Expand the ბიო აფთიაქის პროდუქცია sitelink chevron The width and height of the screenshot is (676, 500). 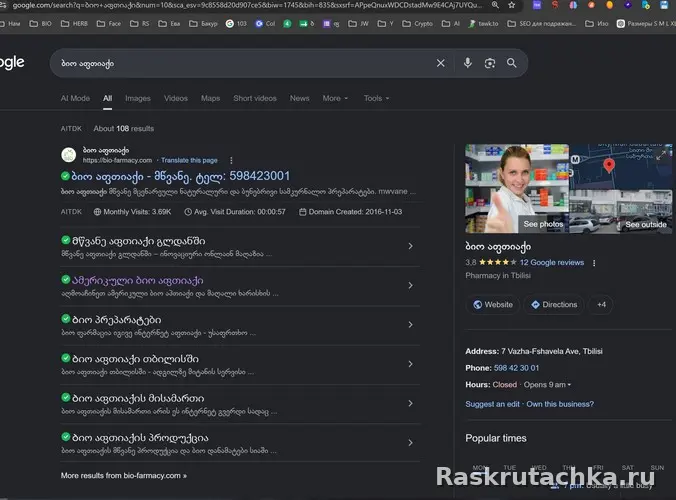[x=410, y=443]
